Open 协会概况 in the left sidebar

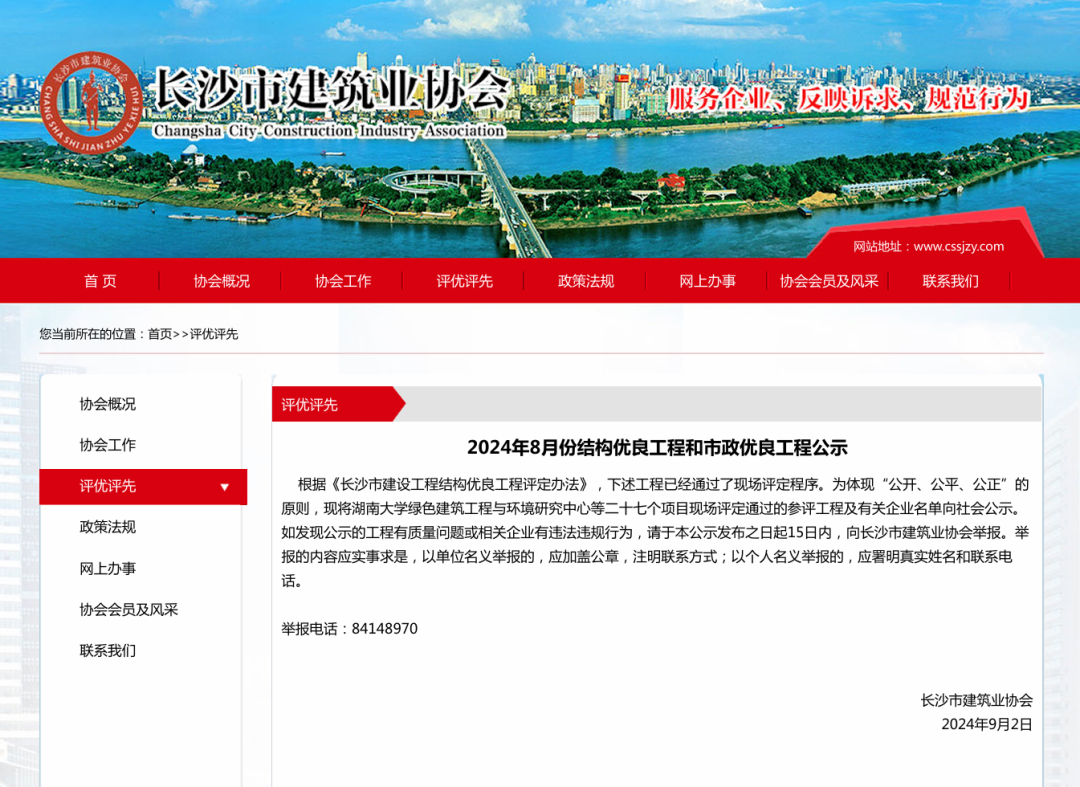pyautogui.click(x=108, y=404)
